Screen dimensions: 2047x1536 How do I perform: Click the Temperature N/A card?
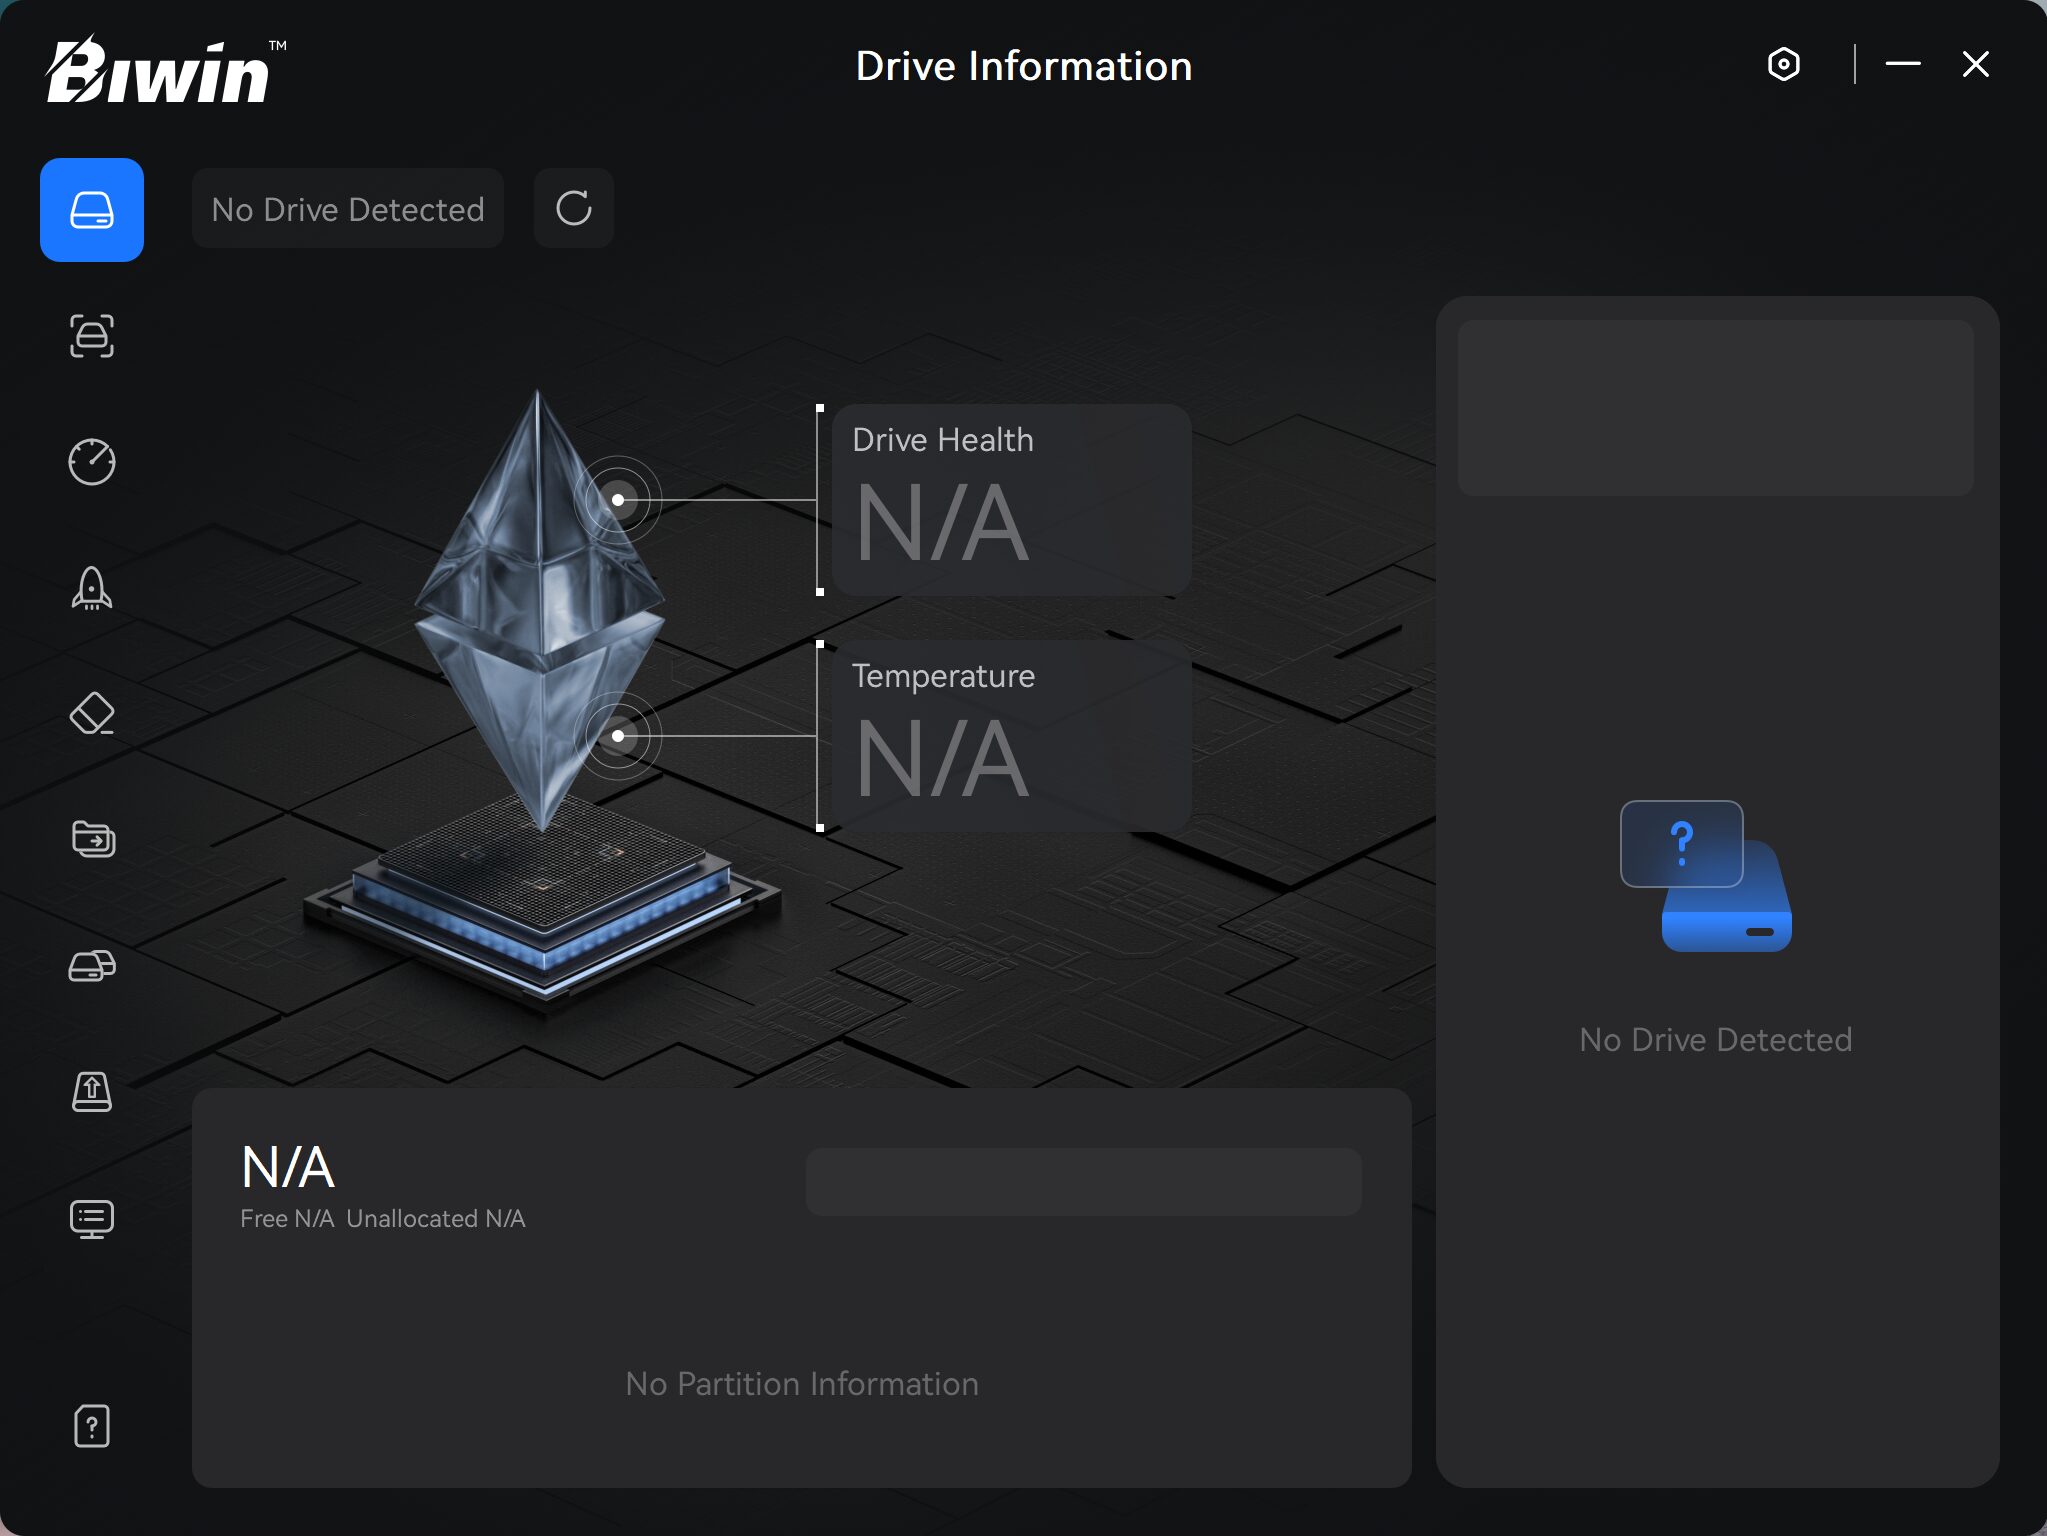(1010, 736)
